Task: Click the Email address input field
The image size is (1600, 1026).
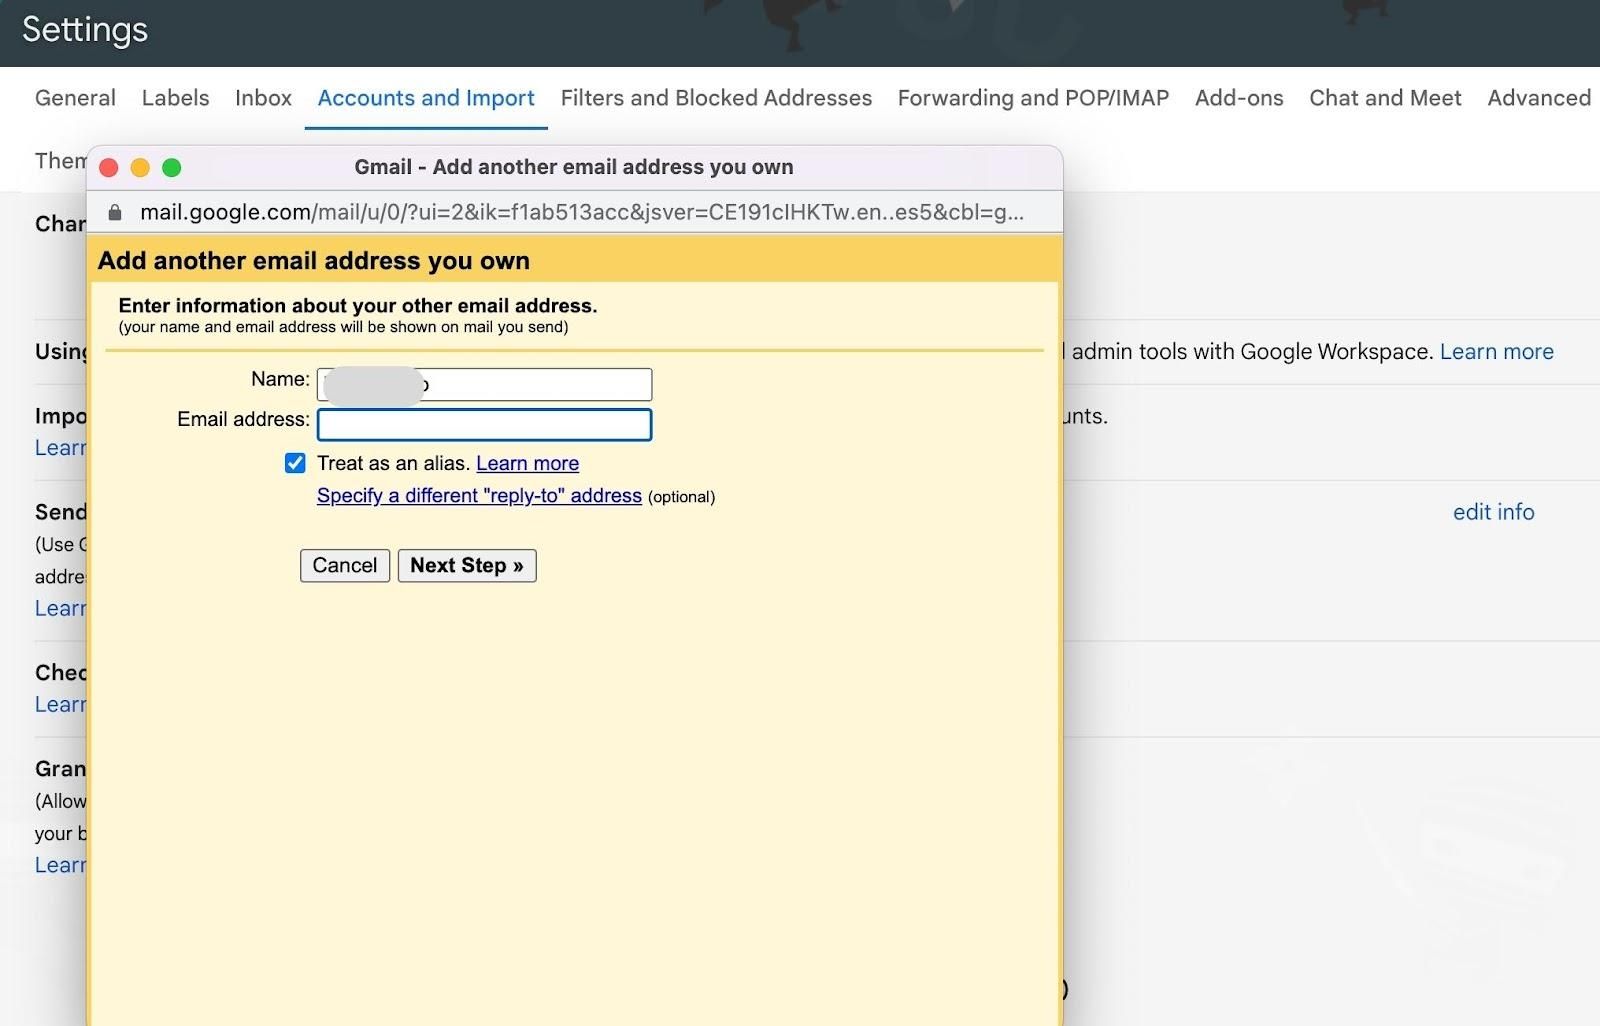Action: tap(484, 425)
